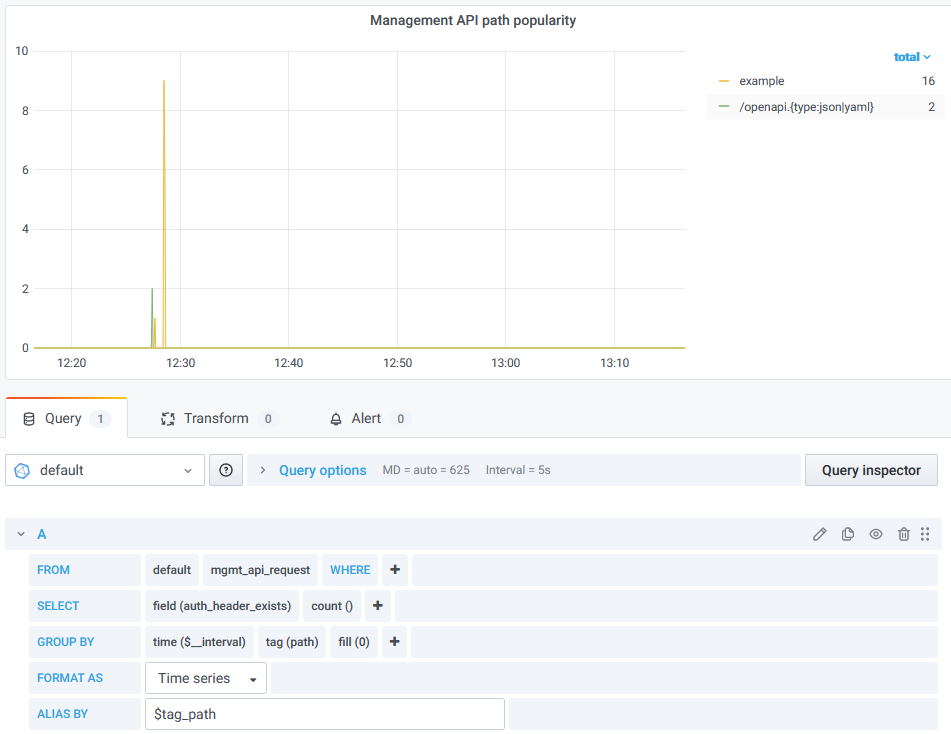The height and width of the screenshot is (734, 951).
Task: Toggle the example series in the legend
Action: pos(762,81)
